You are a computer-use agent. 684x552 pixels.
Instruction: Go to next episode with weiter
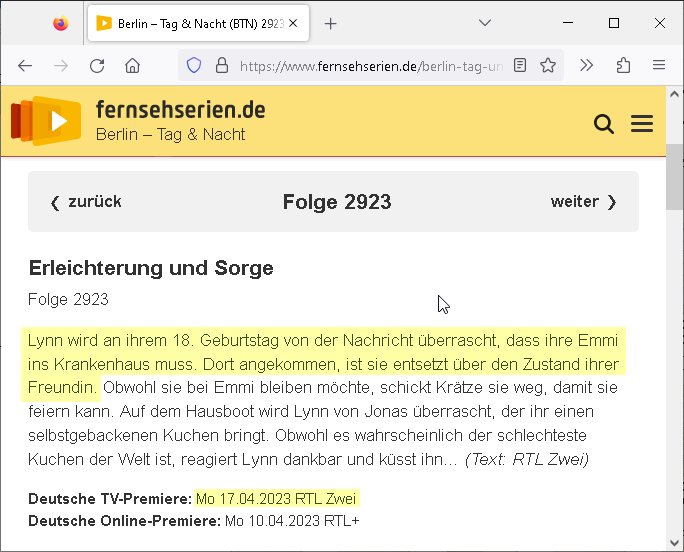(584, 202)
